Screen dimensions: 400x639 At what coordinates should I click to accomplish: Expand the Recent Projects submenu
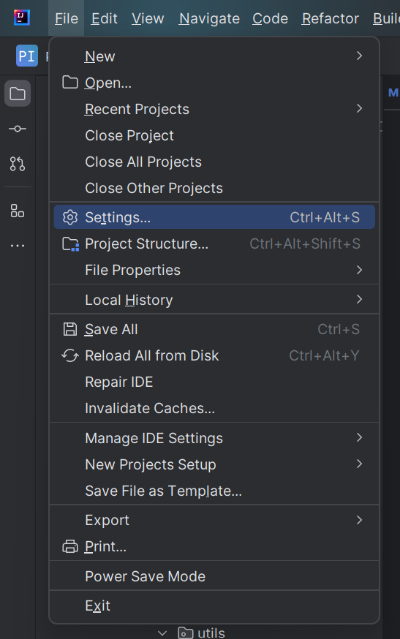(214, 109)
